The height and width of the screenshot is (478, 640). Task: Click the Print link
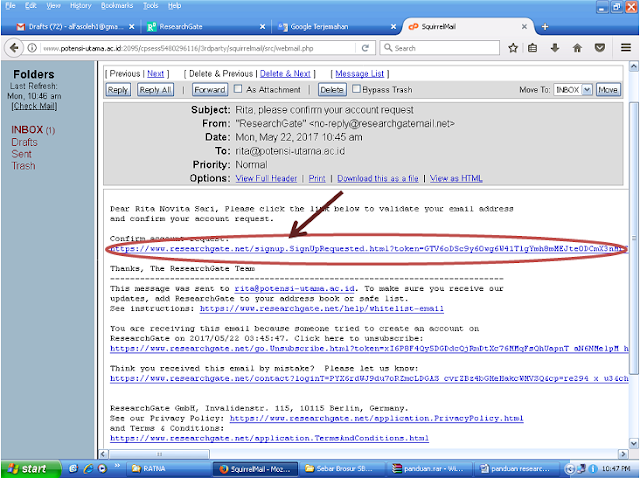click(317, 178)
